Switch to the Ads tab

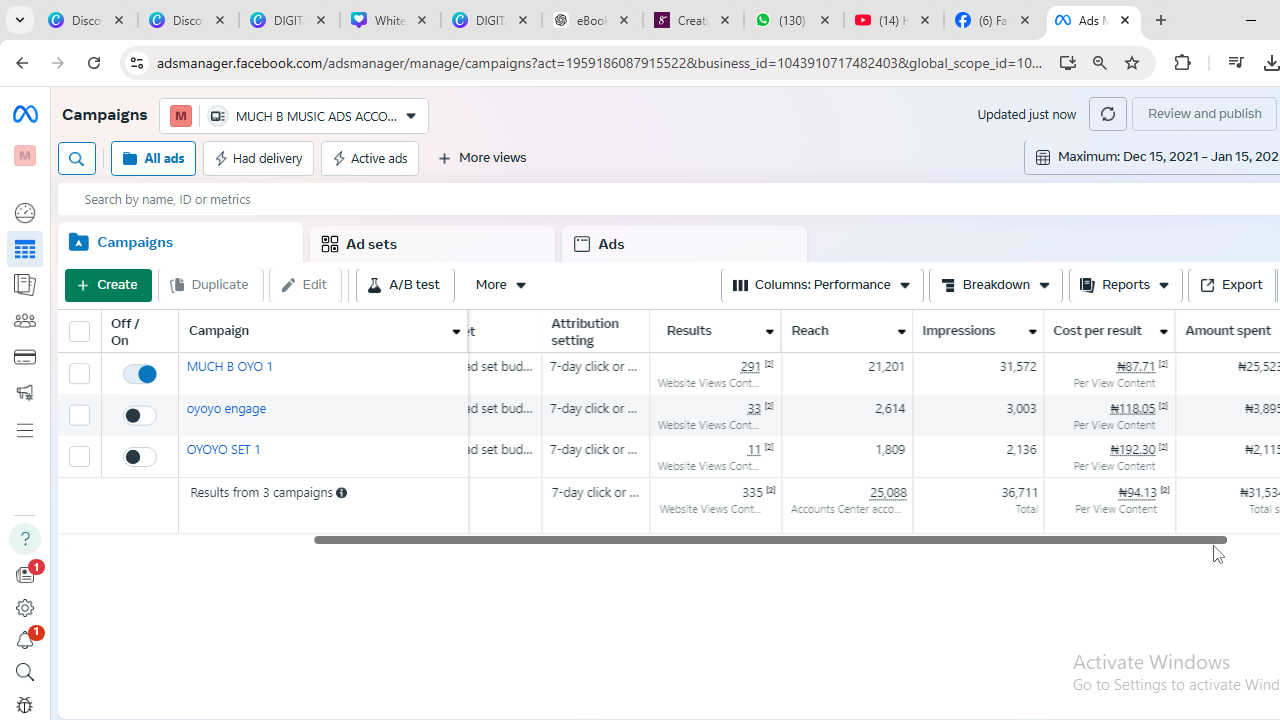[x=684, y=244]
